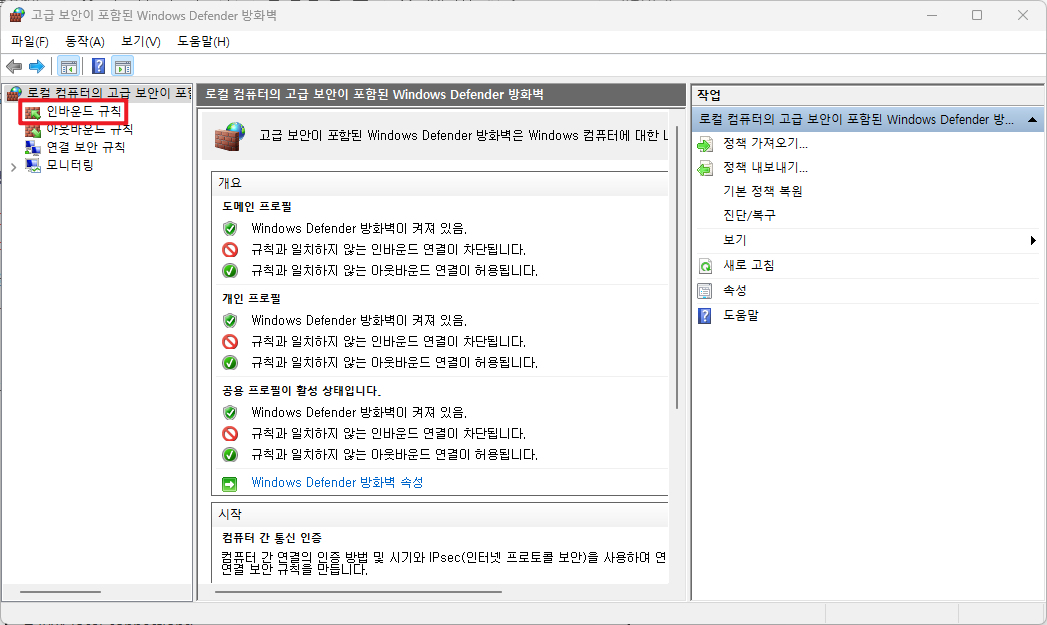
Task: Click the 속성 properties icon
Action: pos(705,291)
